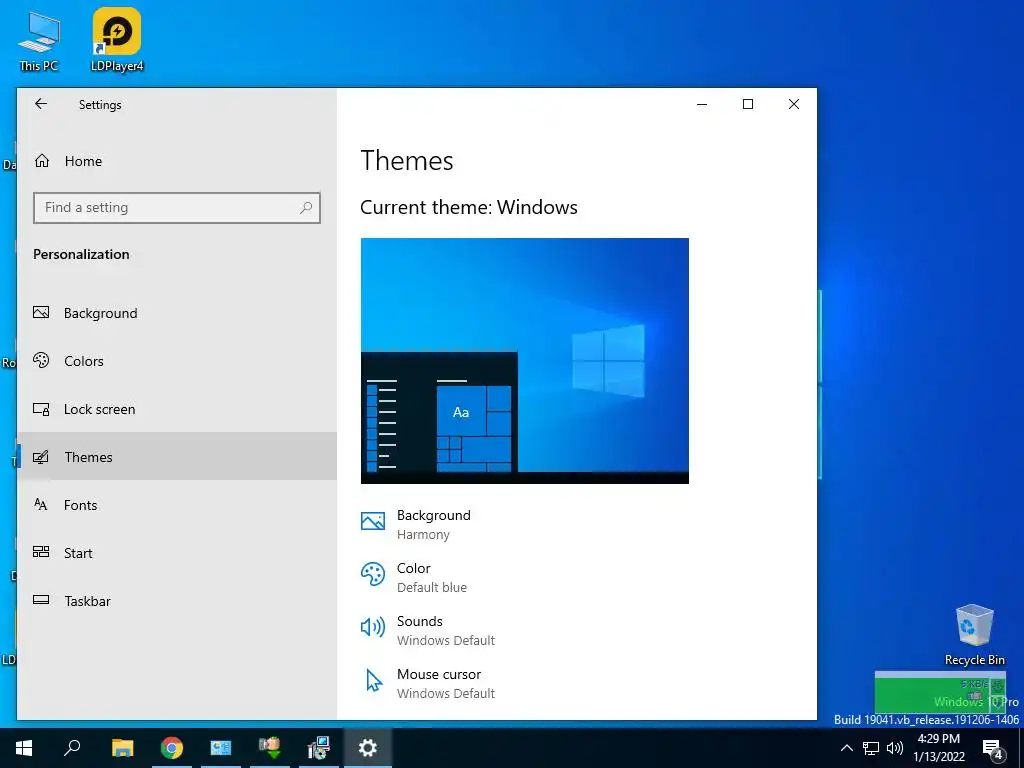Open the Background personalization page

point(177,313)
